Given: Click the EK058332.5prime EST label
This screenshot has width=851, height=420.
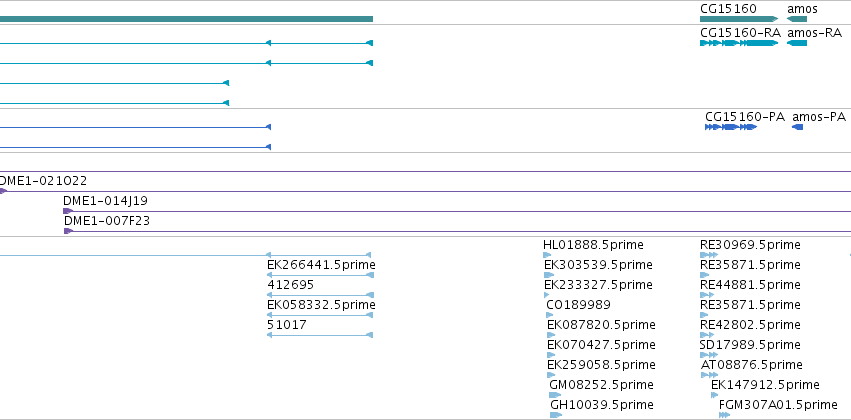Looking at the screenshot, I should pos(321,305).
